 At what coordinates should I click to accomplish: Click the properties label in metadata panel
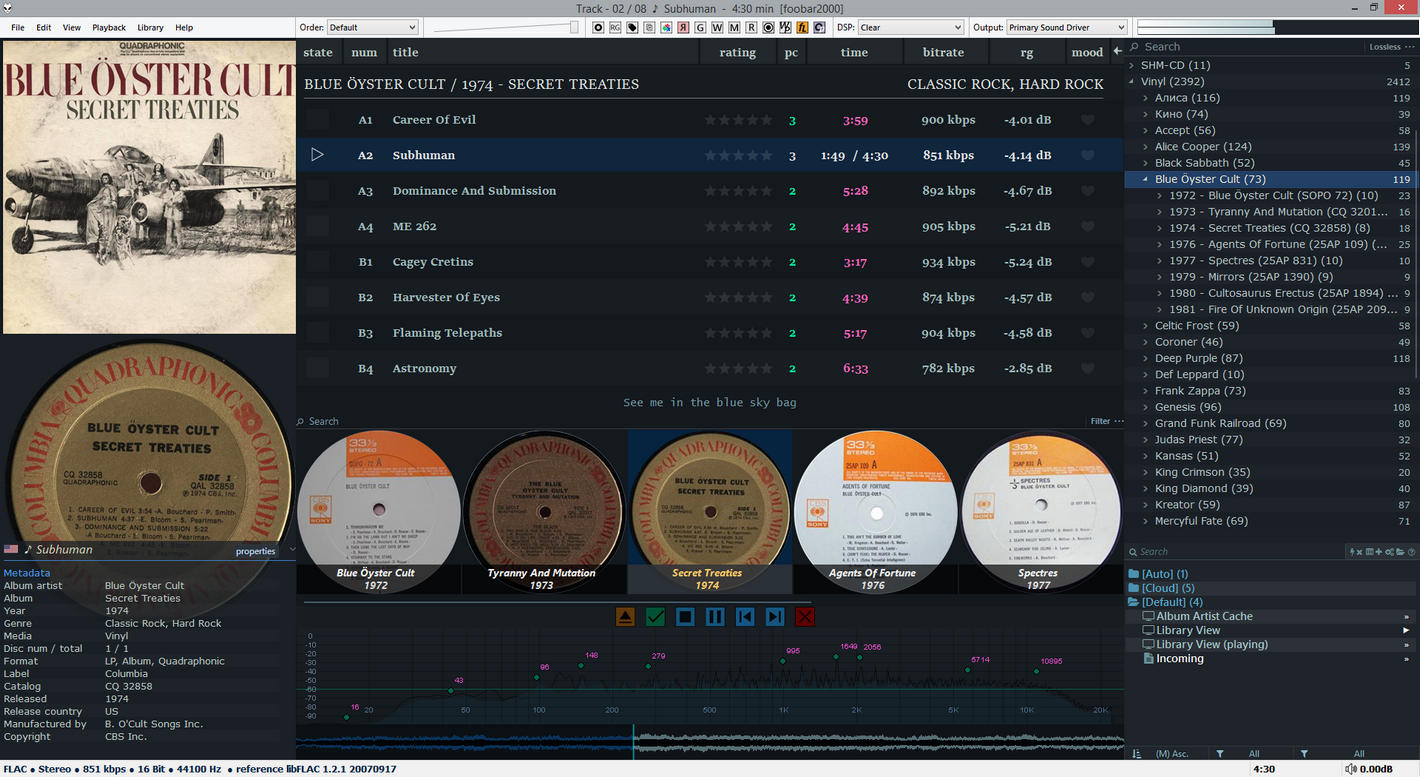[255, 551]
